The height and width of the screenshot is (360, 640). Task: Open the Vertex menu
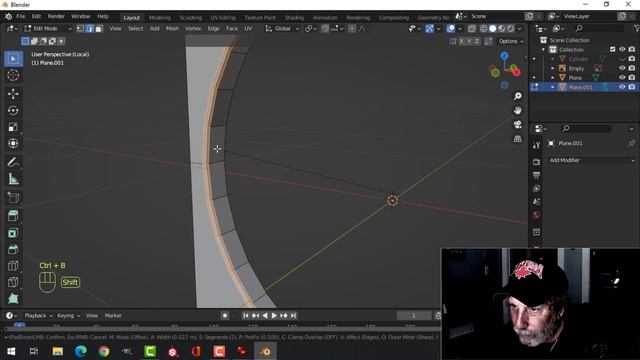click(x=193, y=29)
